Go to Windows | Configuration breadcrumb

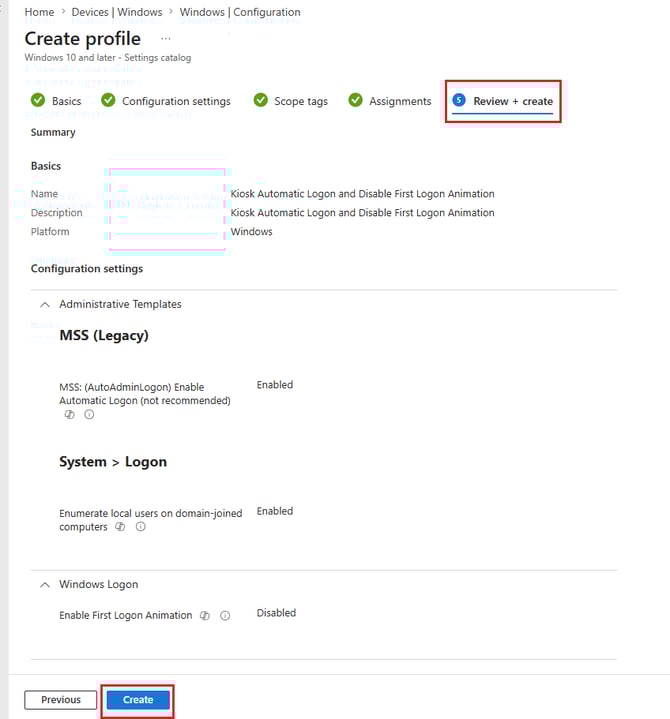click(240, 12)
